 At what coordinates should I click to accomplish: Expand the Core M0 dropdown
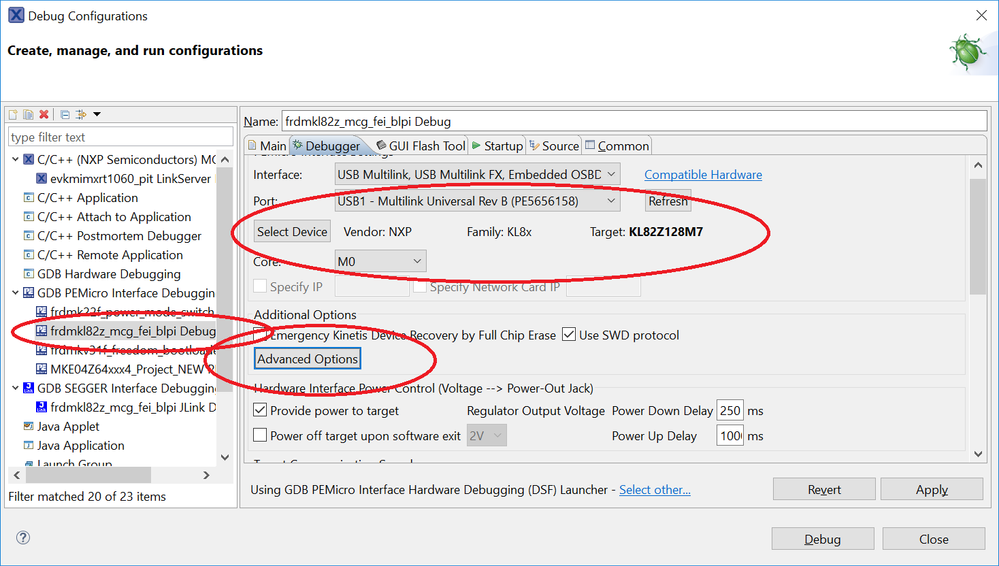[x=381, y=261]
